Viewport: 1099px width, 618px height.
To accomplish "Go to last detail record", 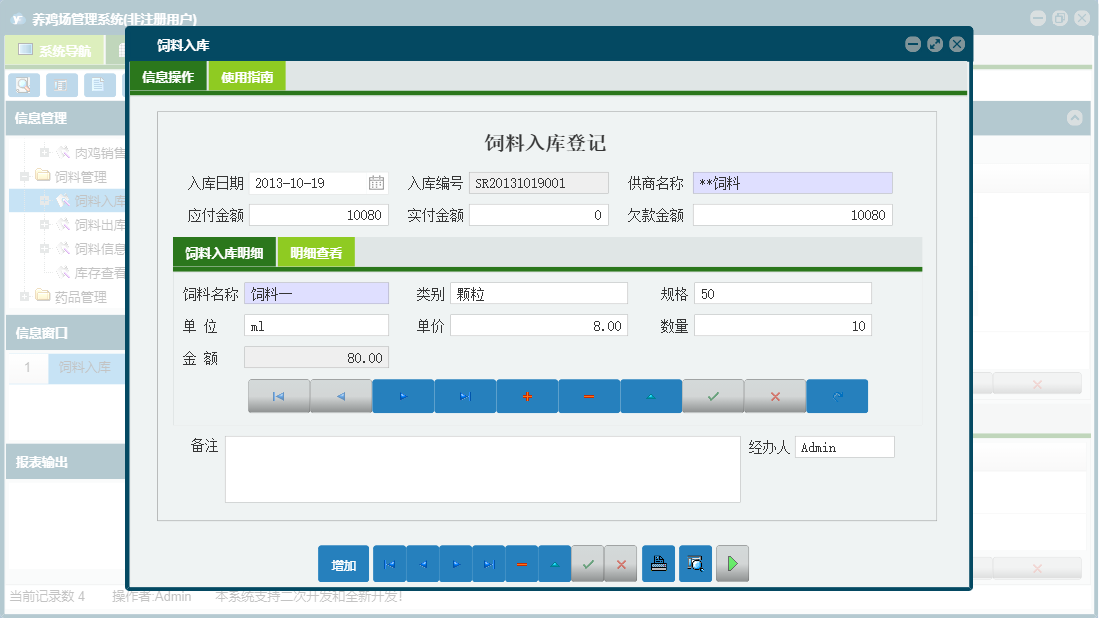I will tap(465, 396).
